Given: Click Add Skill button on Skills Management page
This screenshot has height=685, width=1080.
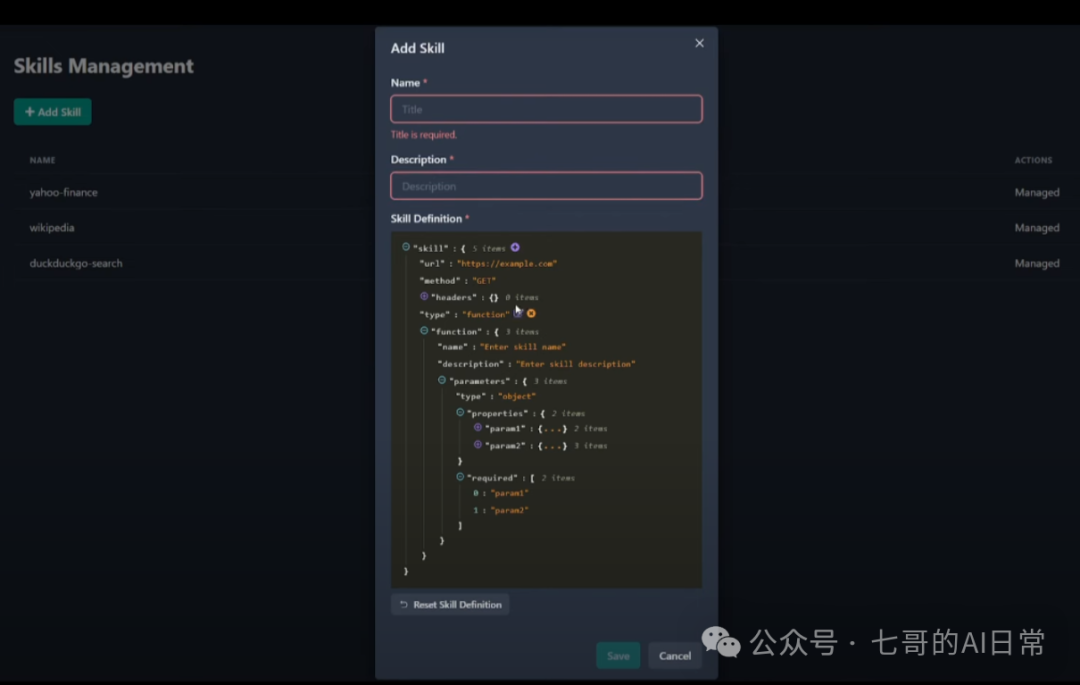Looking at the screenshot, I should (x=52, y=112).
